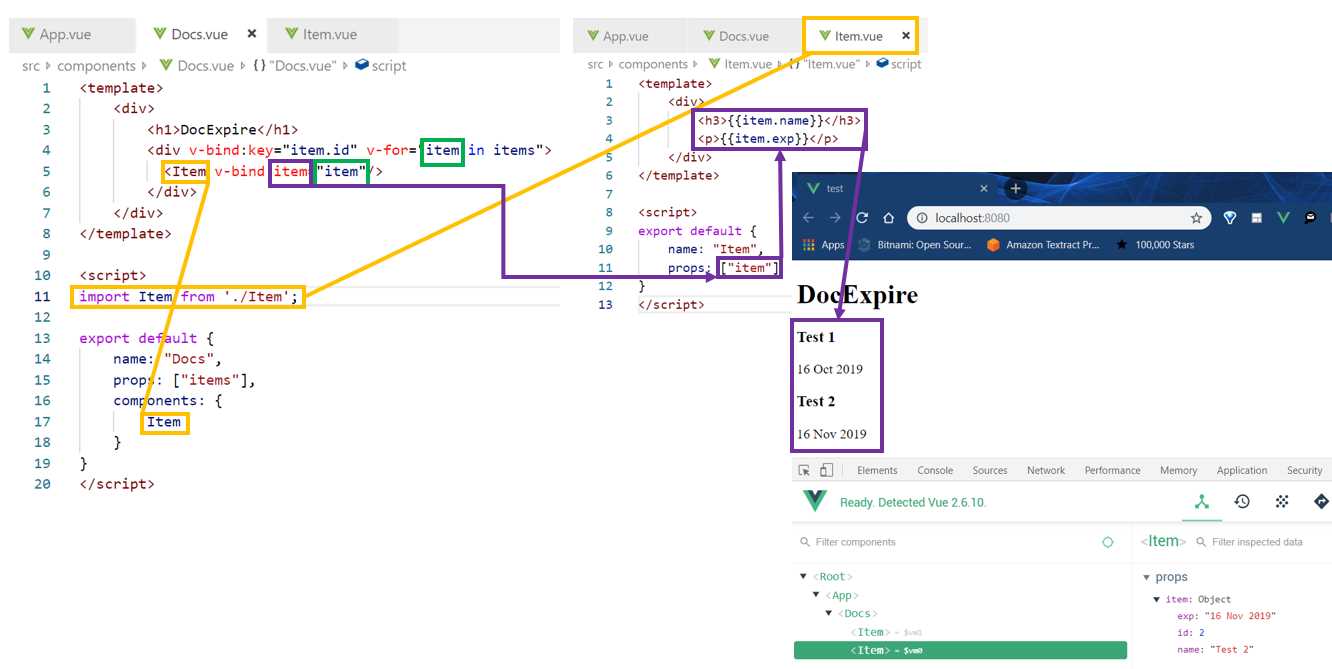Click the inspect element icon in DevTools
The image size is (1332, 669).
point(804,470)
